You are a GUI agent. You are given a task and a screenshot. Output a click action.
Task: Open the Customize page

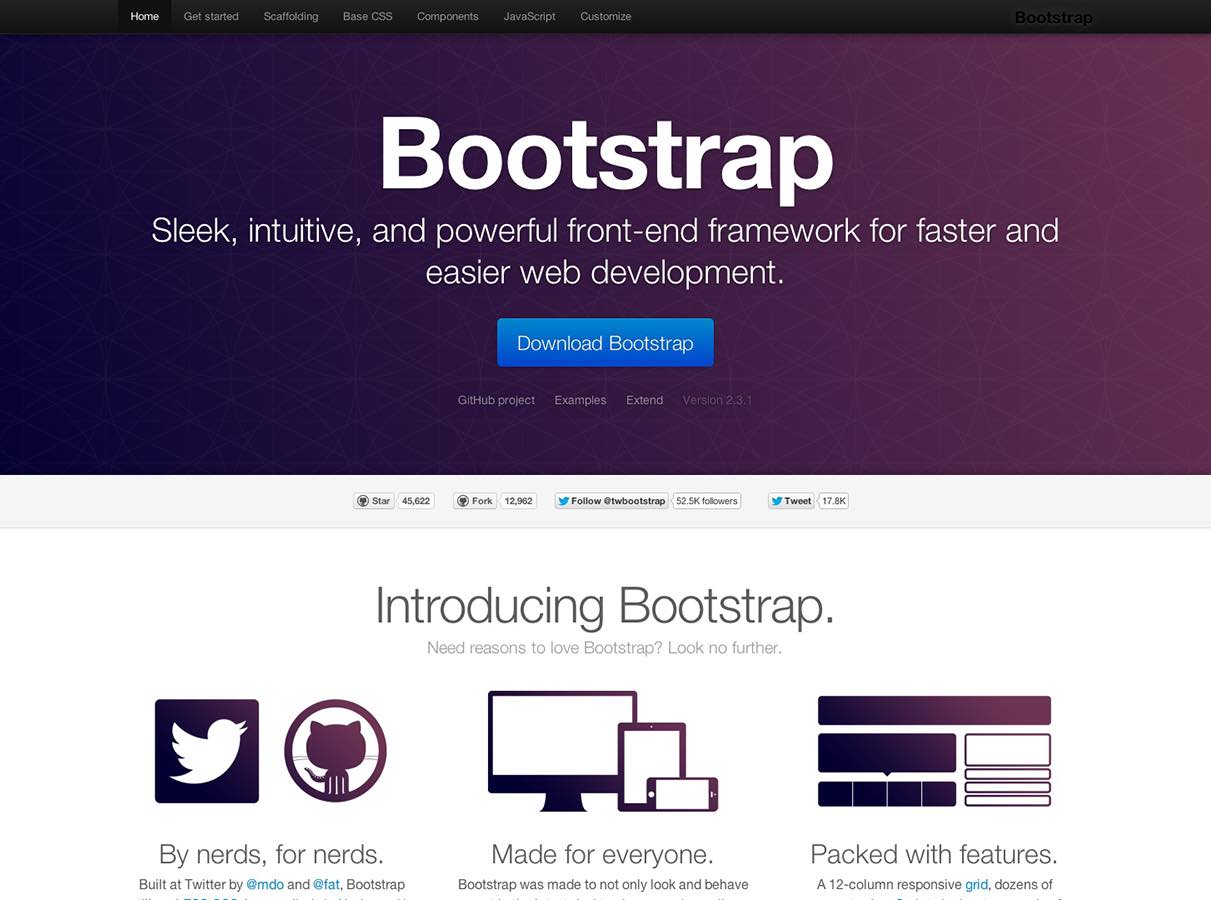605,16
